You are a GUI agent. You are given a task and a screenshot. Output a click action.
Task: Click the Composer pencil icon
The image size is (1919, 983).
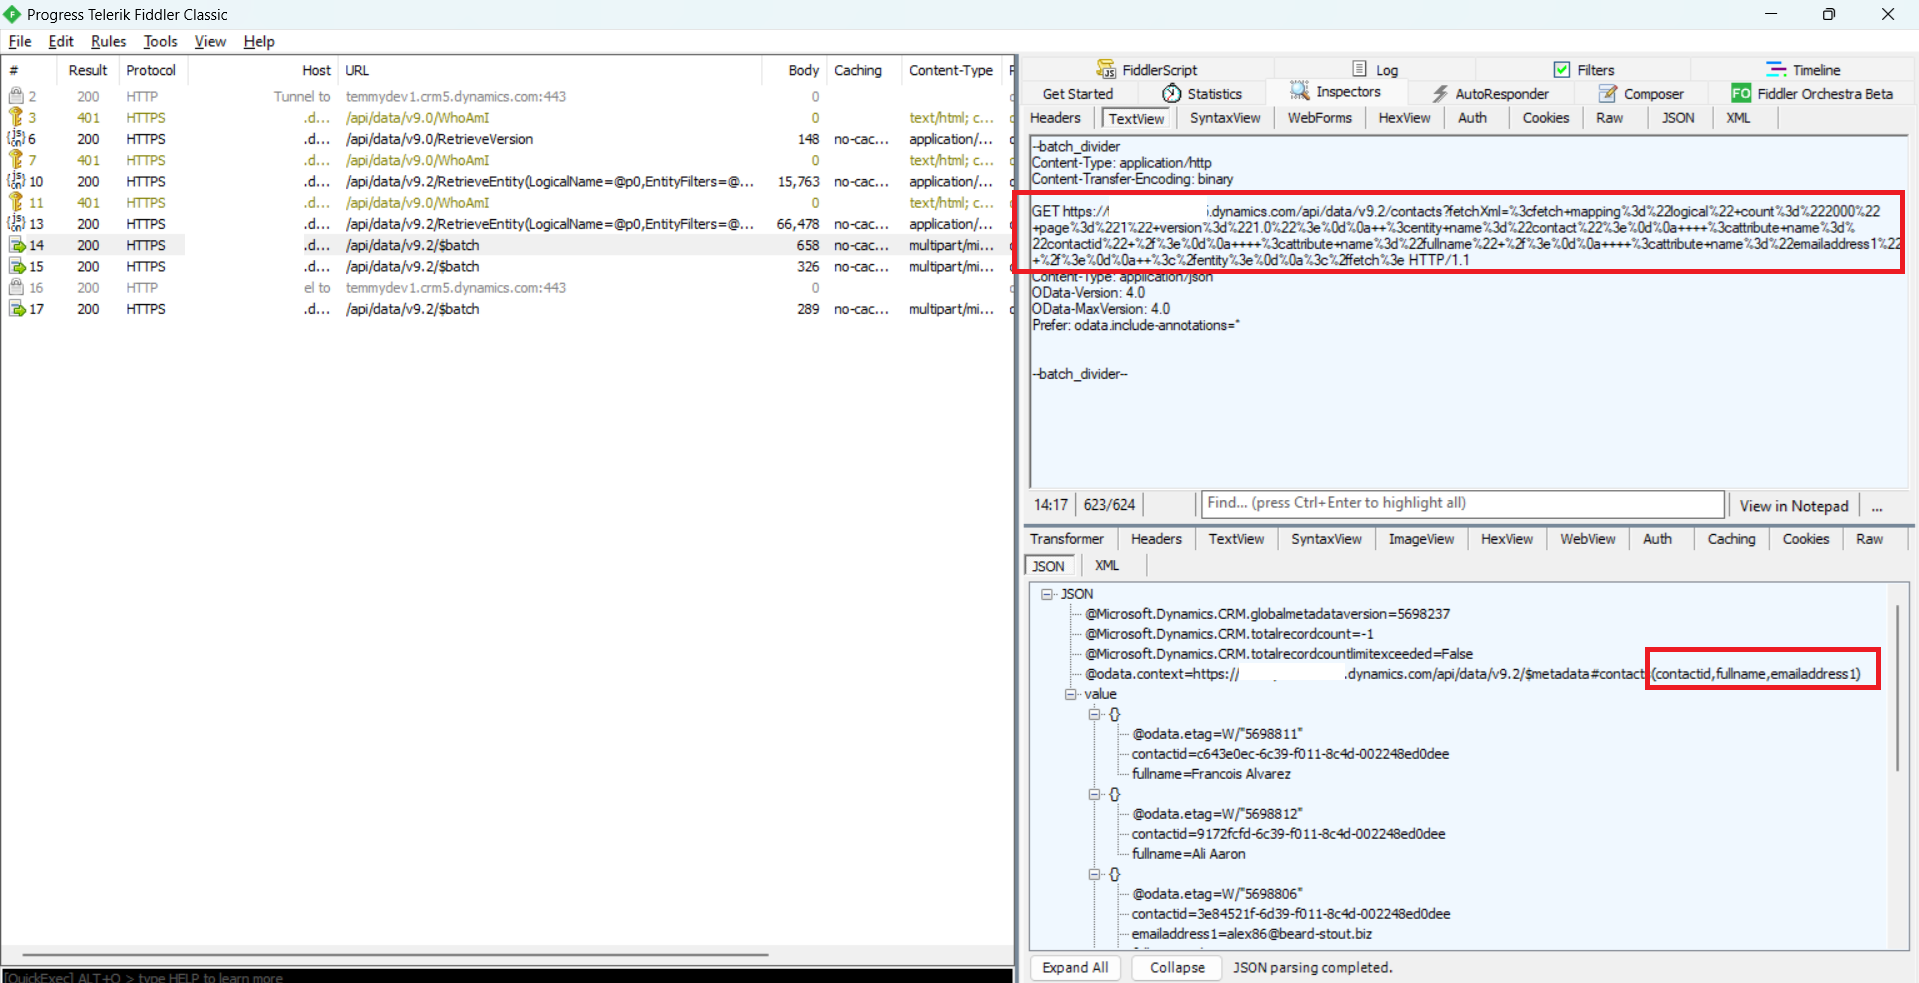1608,93
